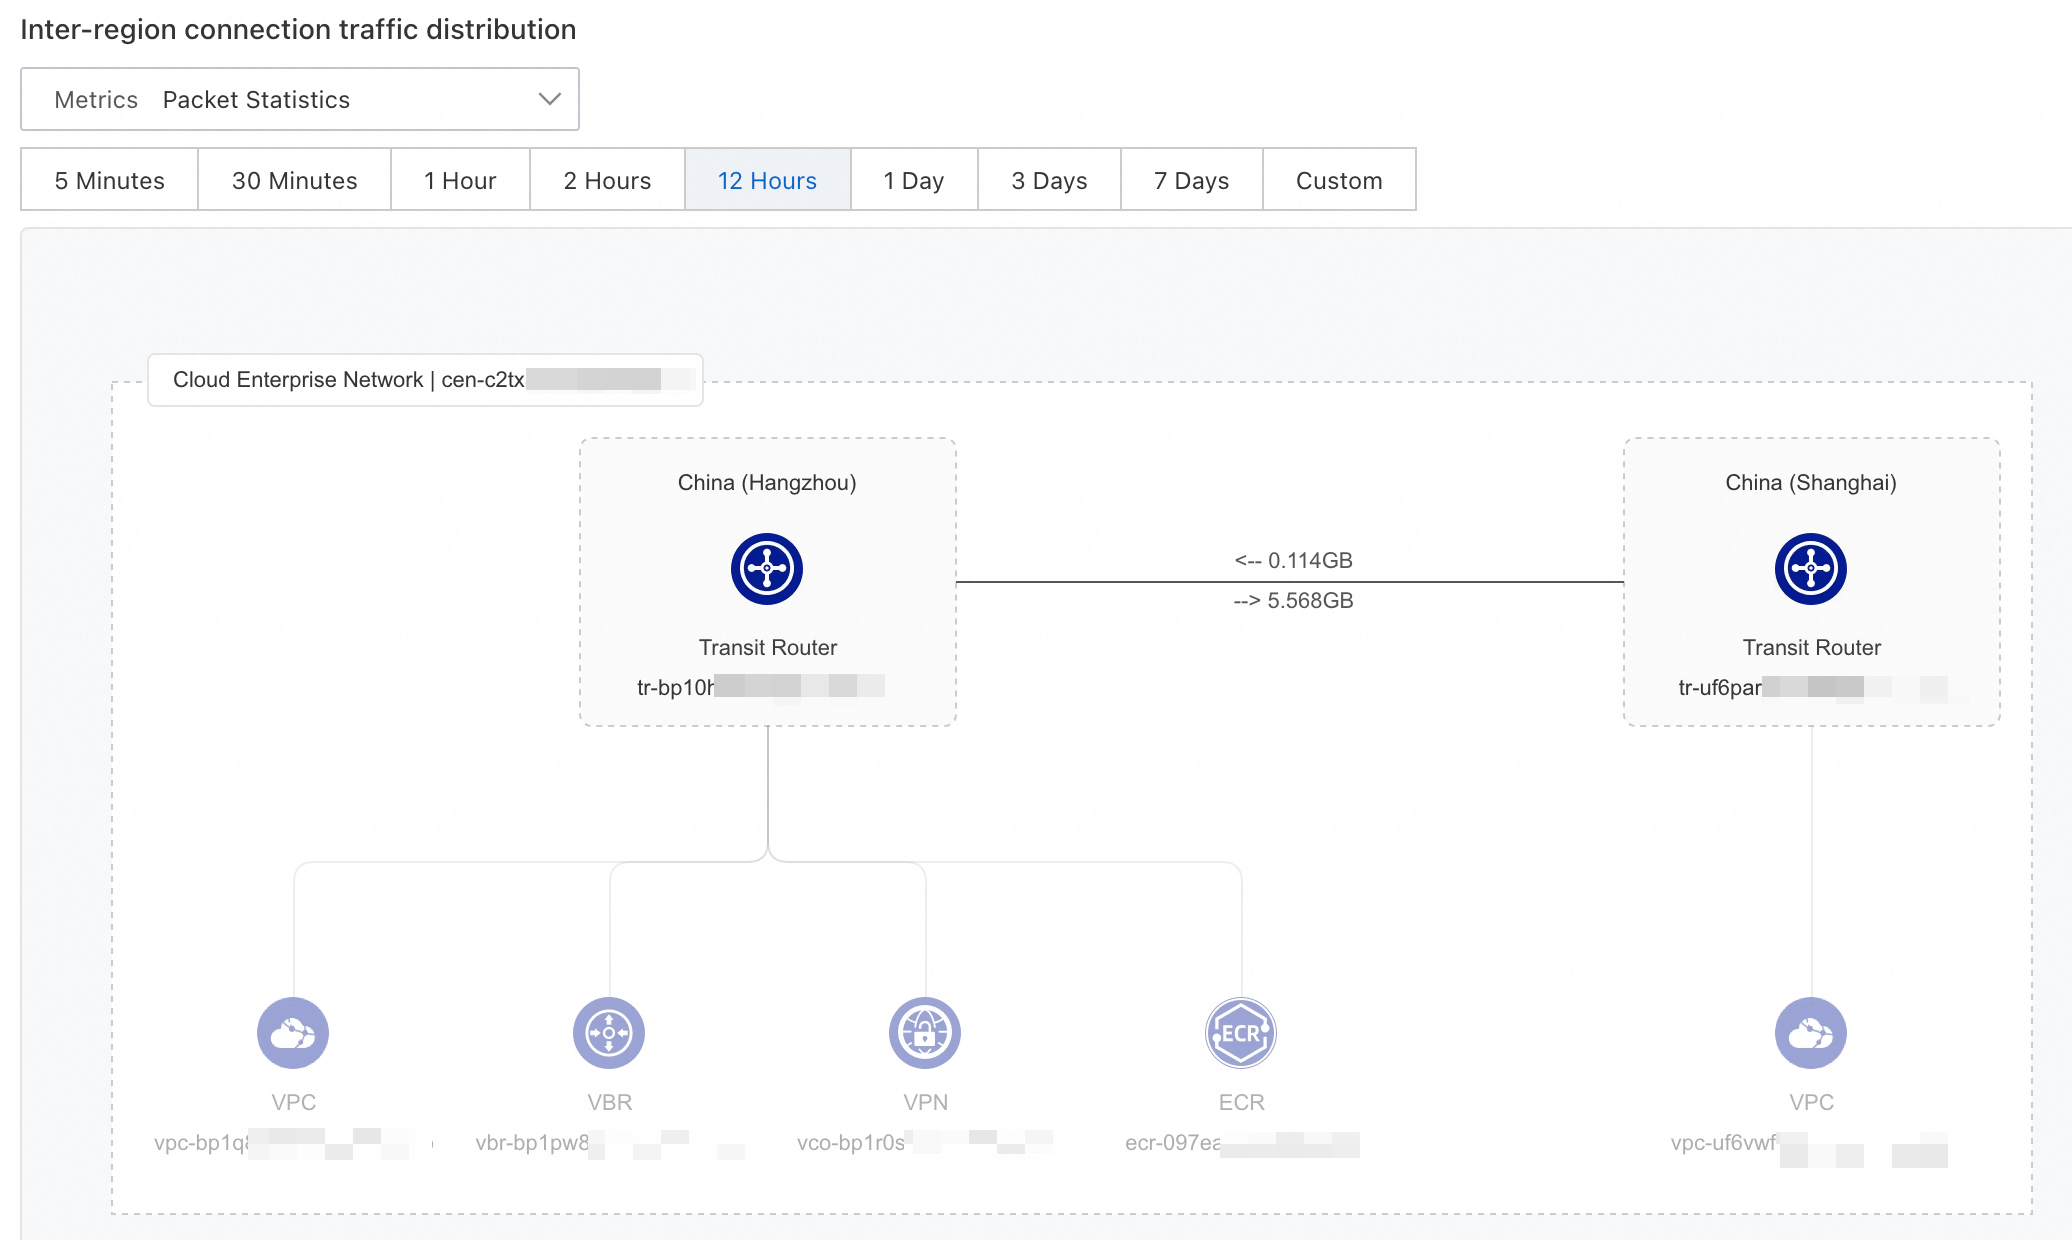The width and height of the screenshot is (2072, 1240).
Task: Click the VPN gateway icon
Action: tap(925, 1033)
